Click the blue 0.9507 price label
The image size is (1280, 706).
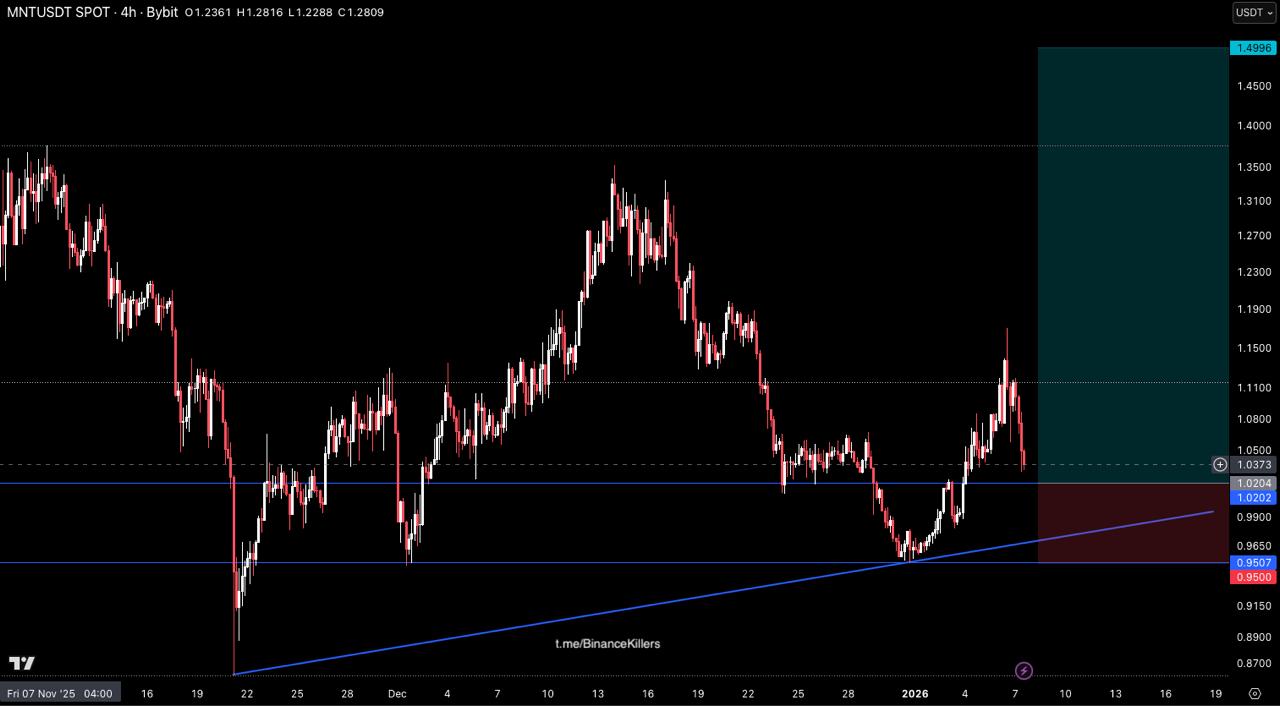point(1253,563)
